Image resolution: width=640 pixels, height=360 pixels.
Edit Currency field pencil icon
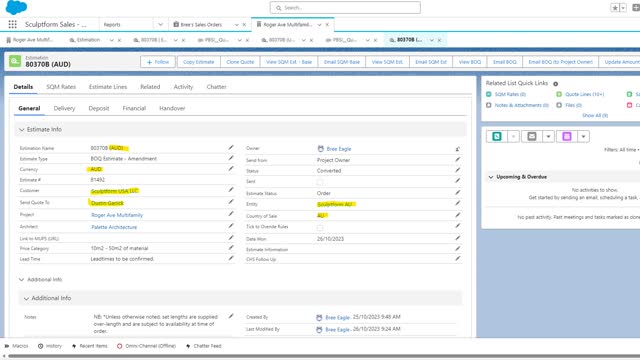click(x=231, y=169)
